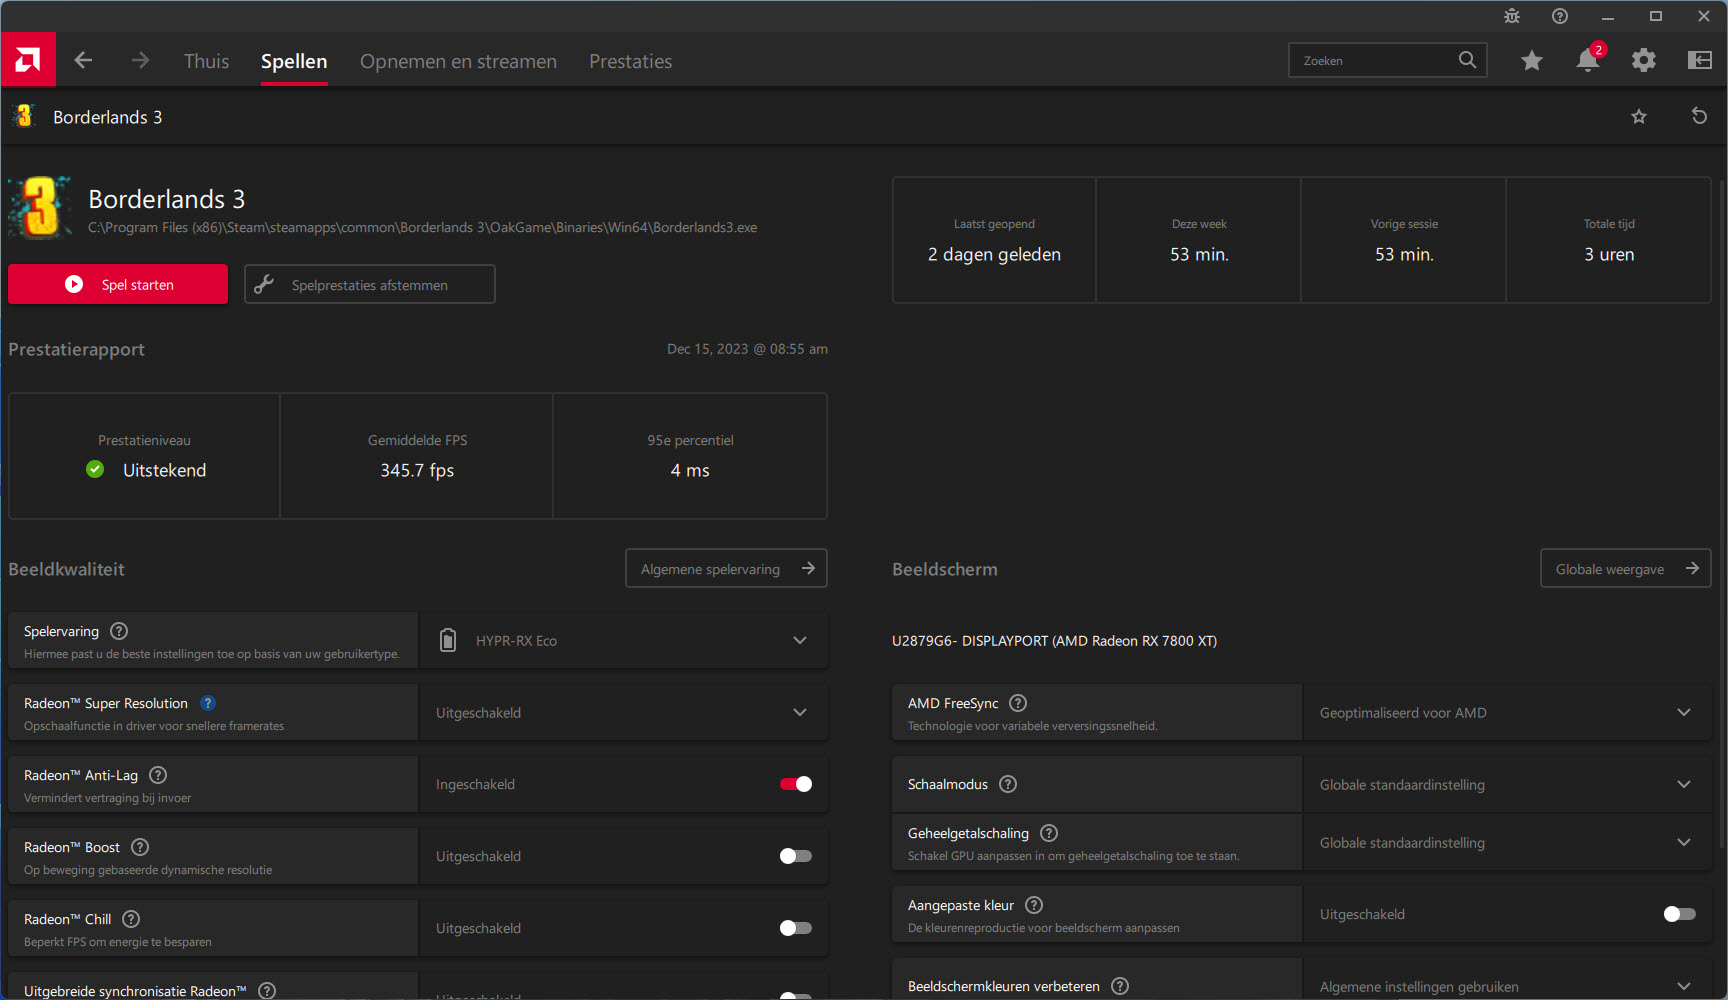Open Algemene spelervaring link button

click(x=726, y=568)
